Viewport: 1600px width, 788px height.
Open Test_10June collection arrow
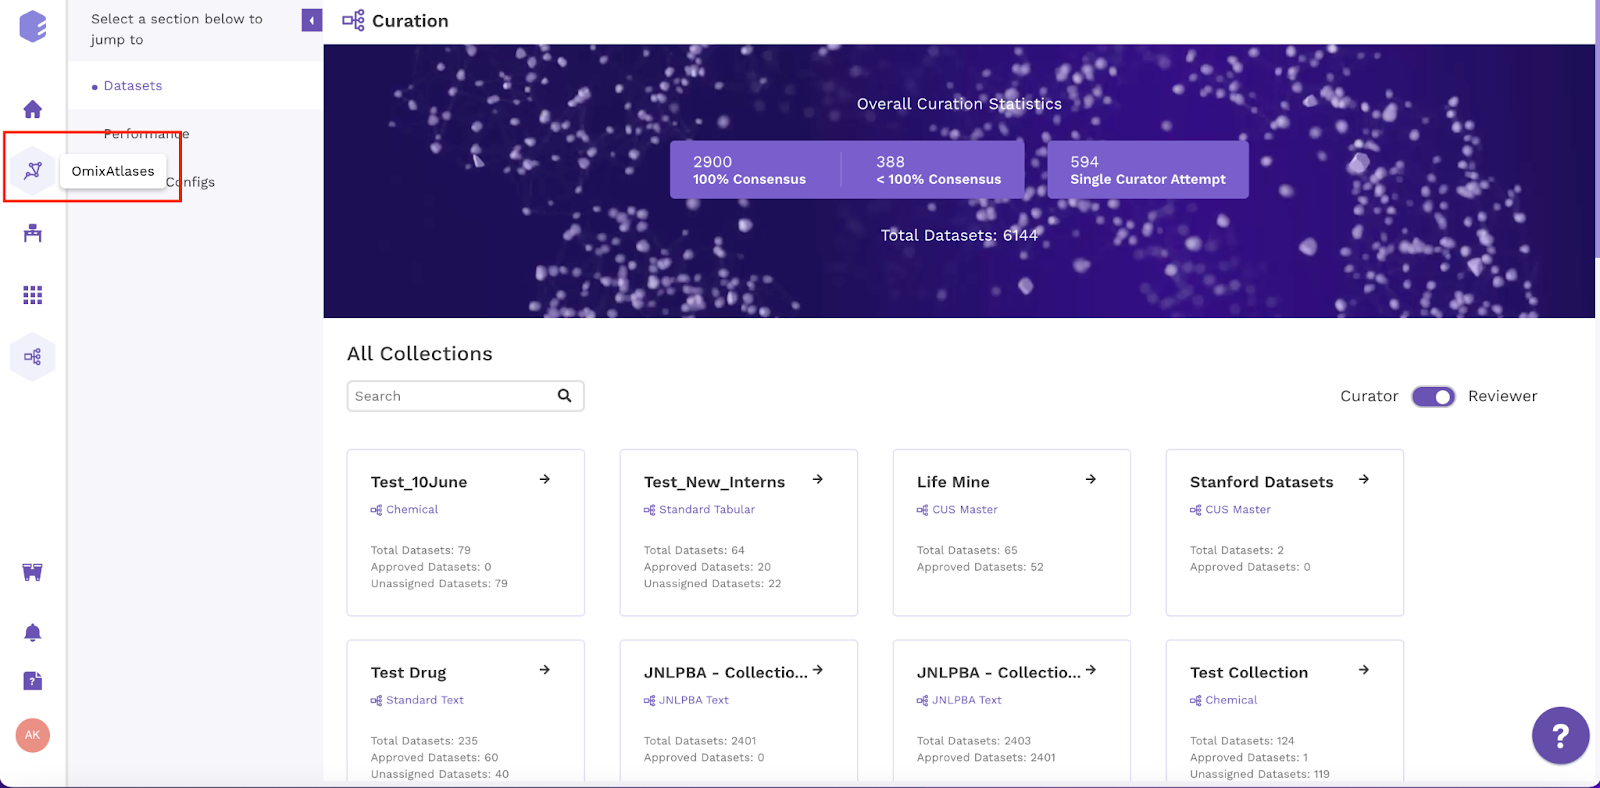tap(545, 480)
